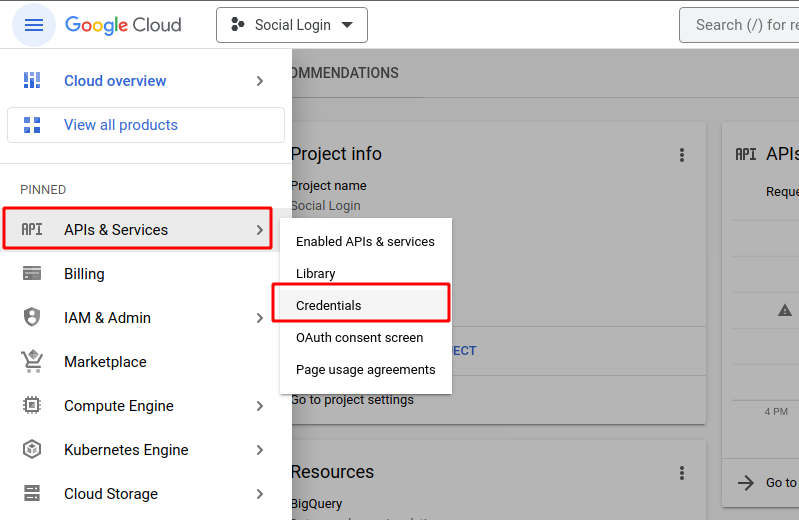This screenshot has height=520, width=799.
Task: Choose Enabled APIs & services submenu entry
Action: [x=365, y=242]
